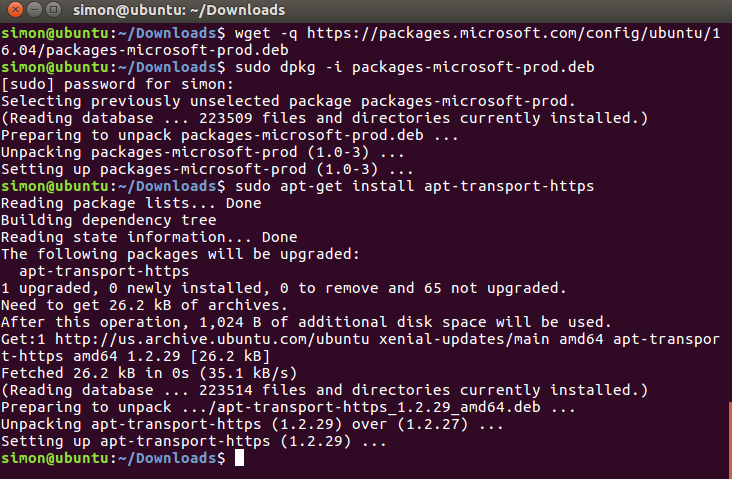This screenshot has height=479, width=732.
Task: Click the 'Building dependency tree' line
Action: pos(108,220)
